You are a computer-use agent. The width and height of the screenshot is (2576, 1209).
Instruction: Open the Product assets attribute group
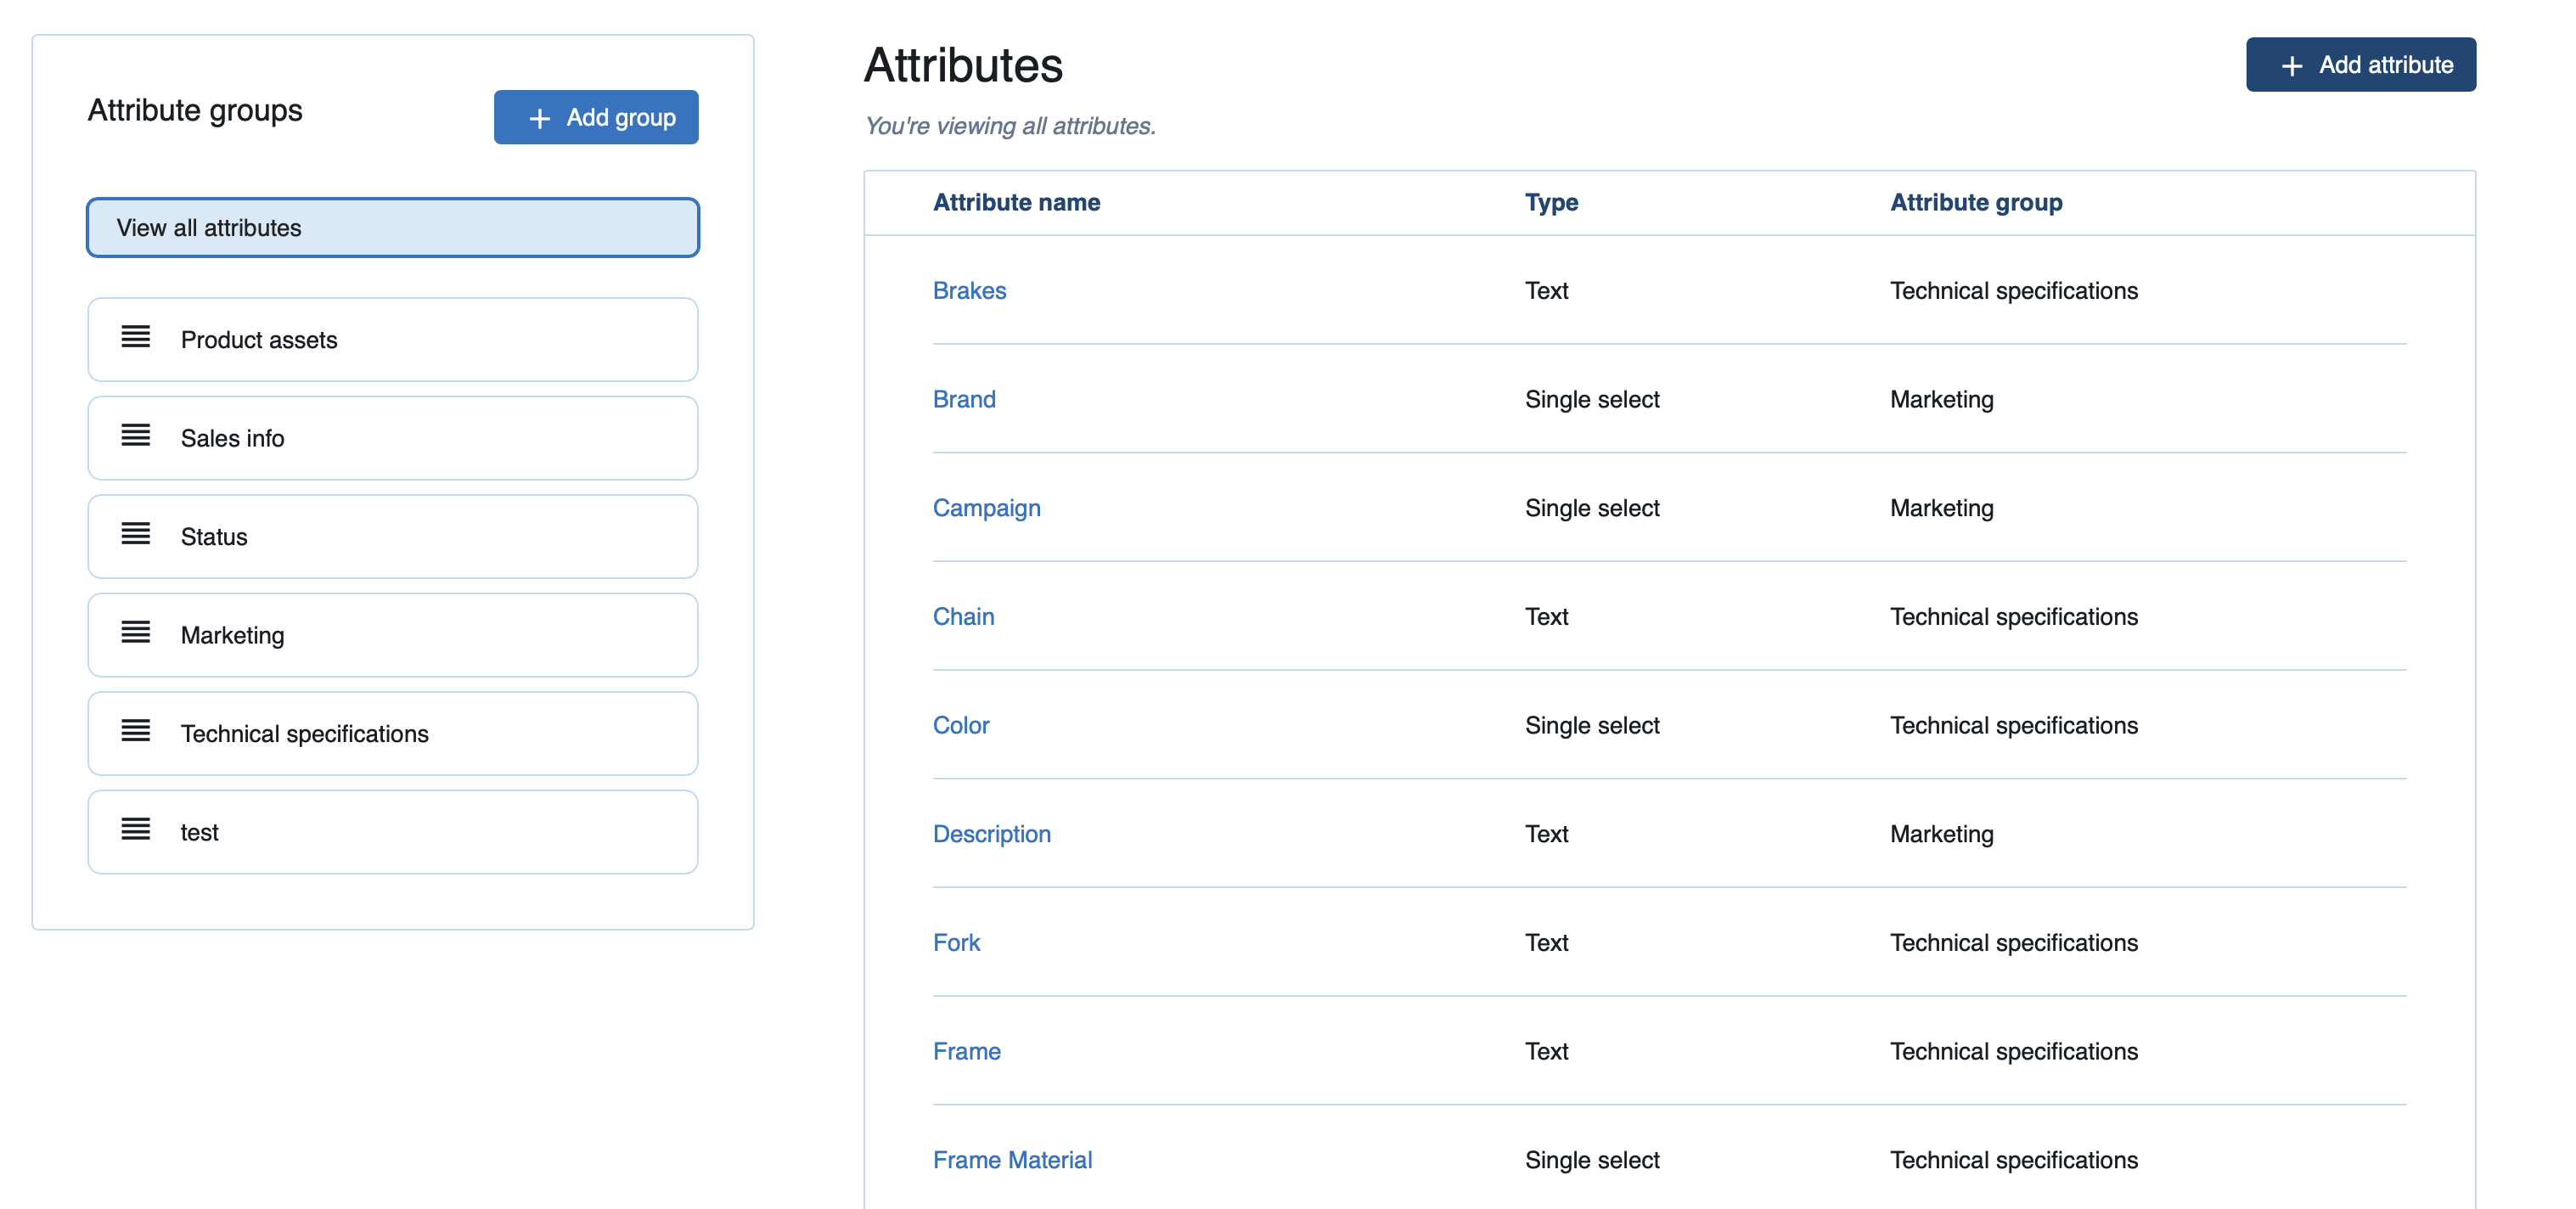pos(392,340)
